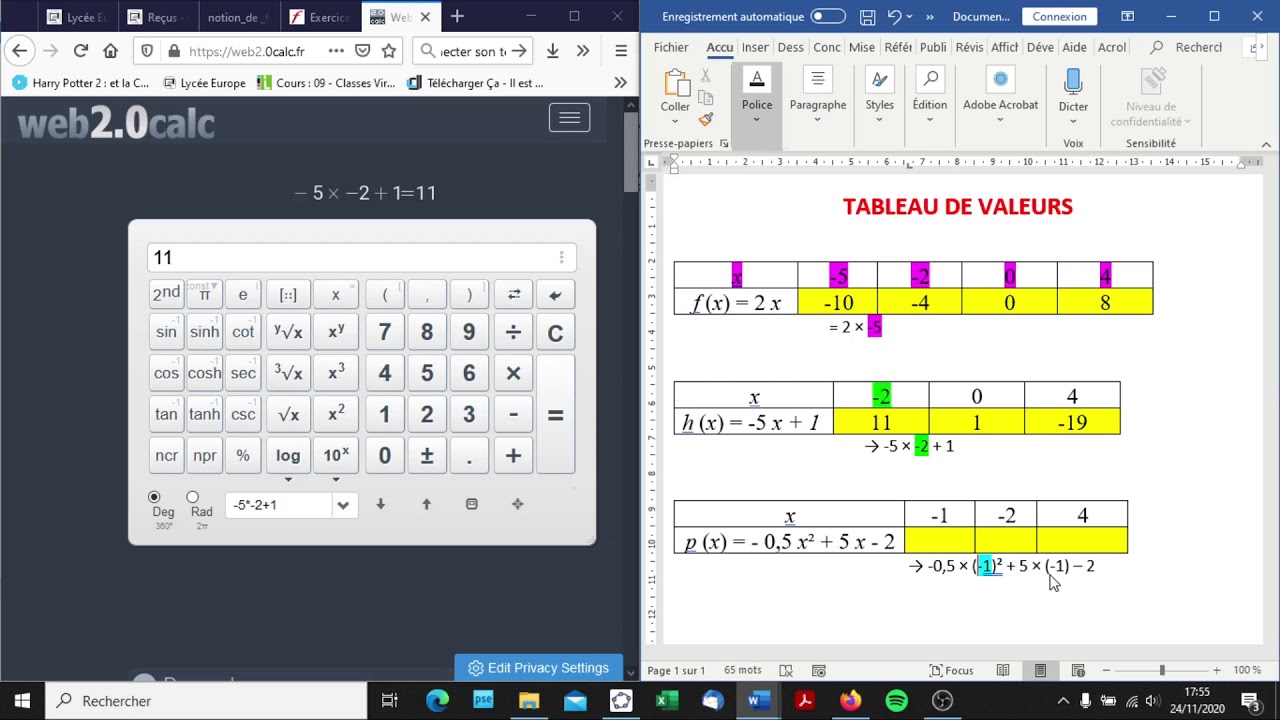1280x720 pixels.
Task: Click the calculator equals key
Action: [555, 414]
